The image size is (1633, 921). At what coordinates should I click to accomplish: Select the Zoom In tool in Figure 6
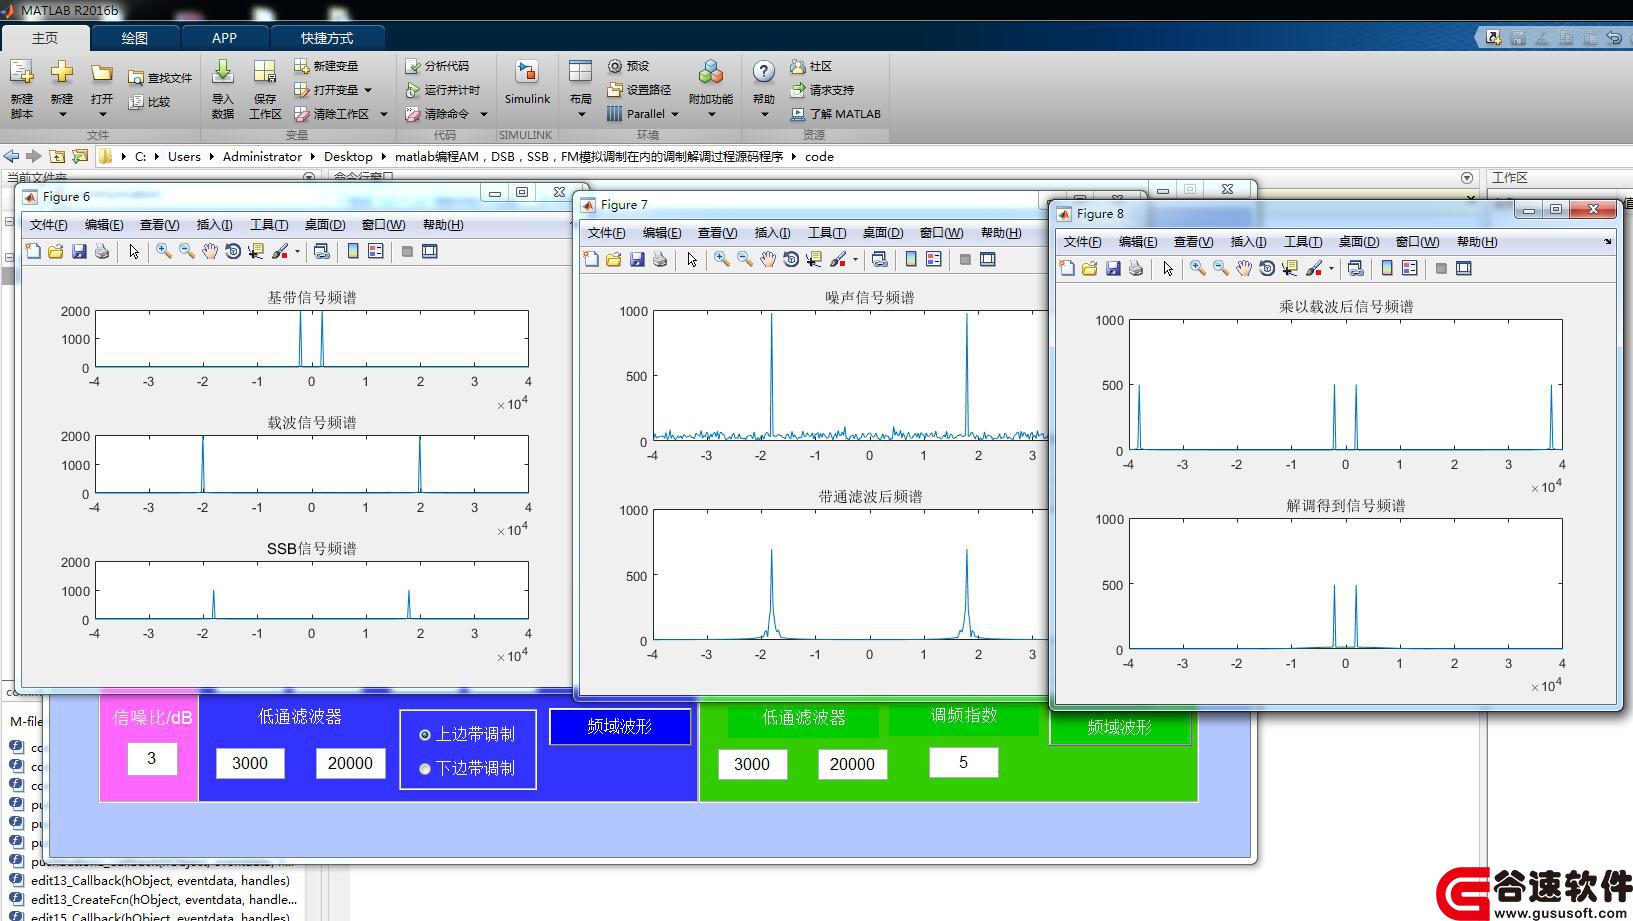164,251
